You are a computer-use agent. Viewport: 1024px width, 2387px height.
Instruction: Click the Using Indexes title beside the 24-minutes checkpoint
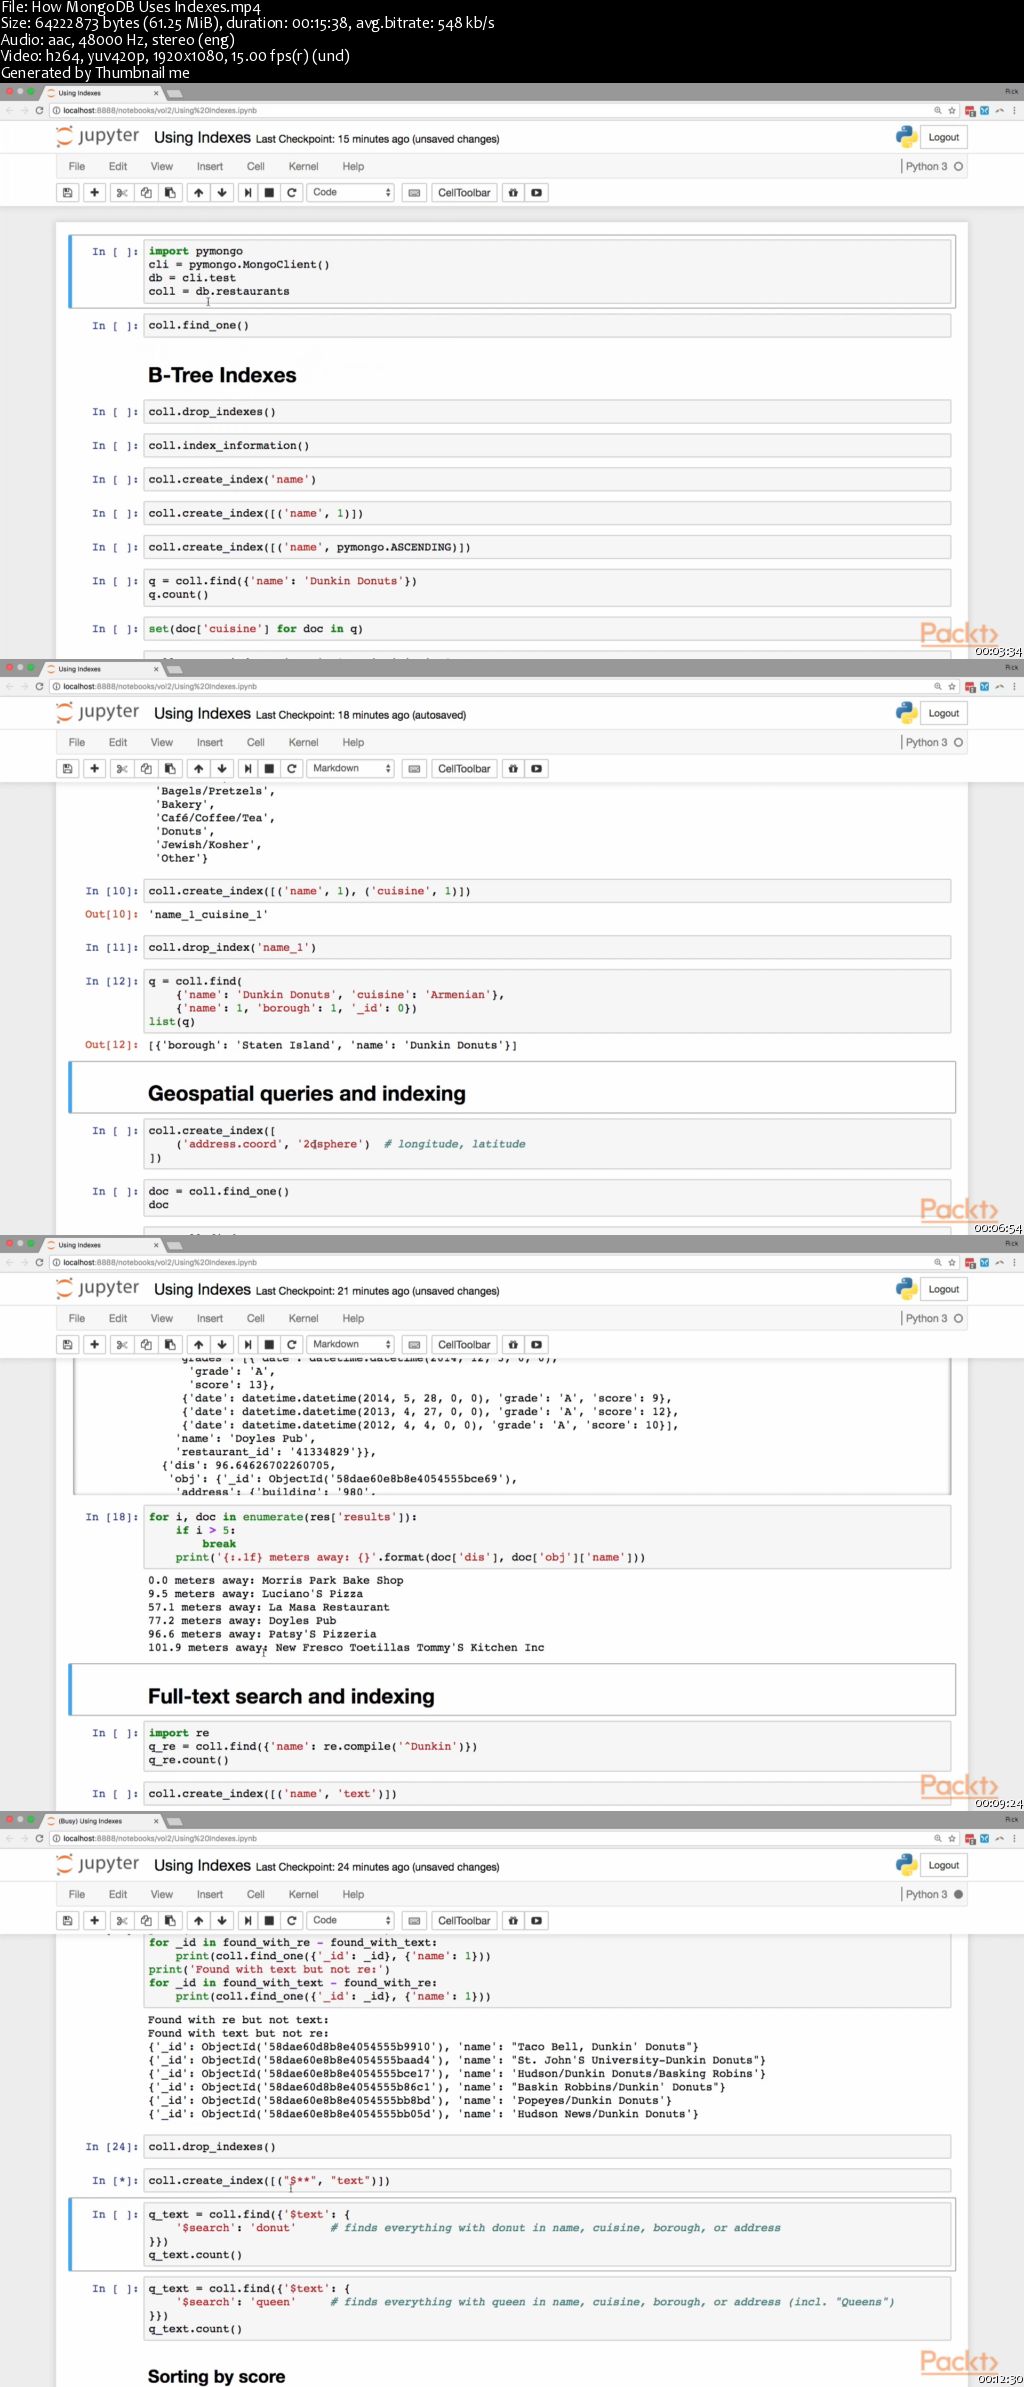point(202,1866)
